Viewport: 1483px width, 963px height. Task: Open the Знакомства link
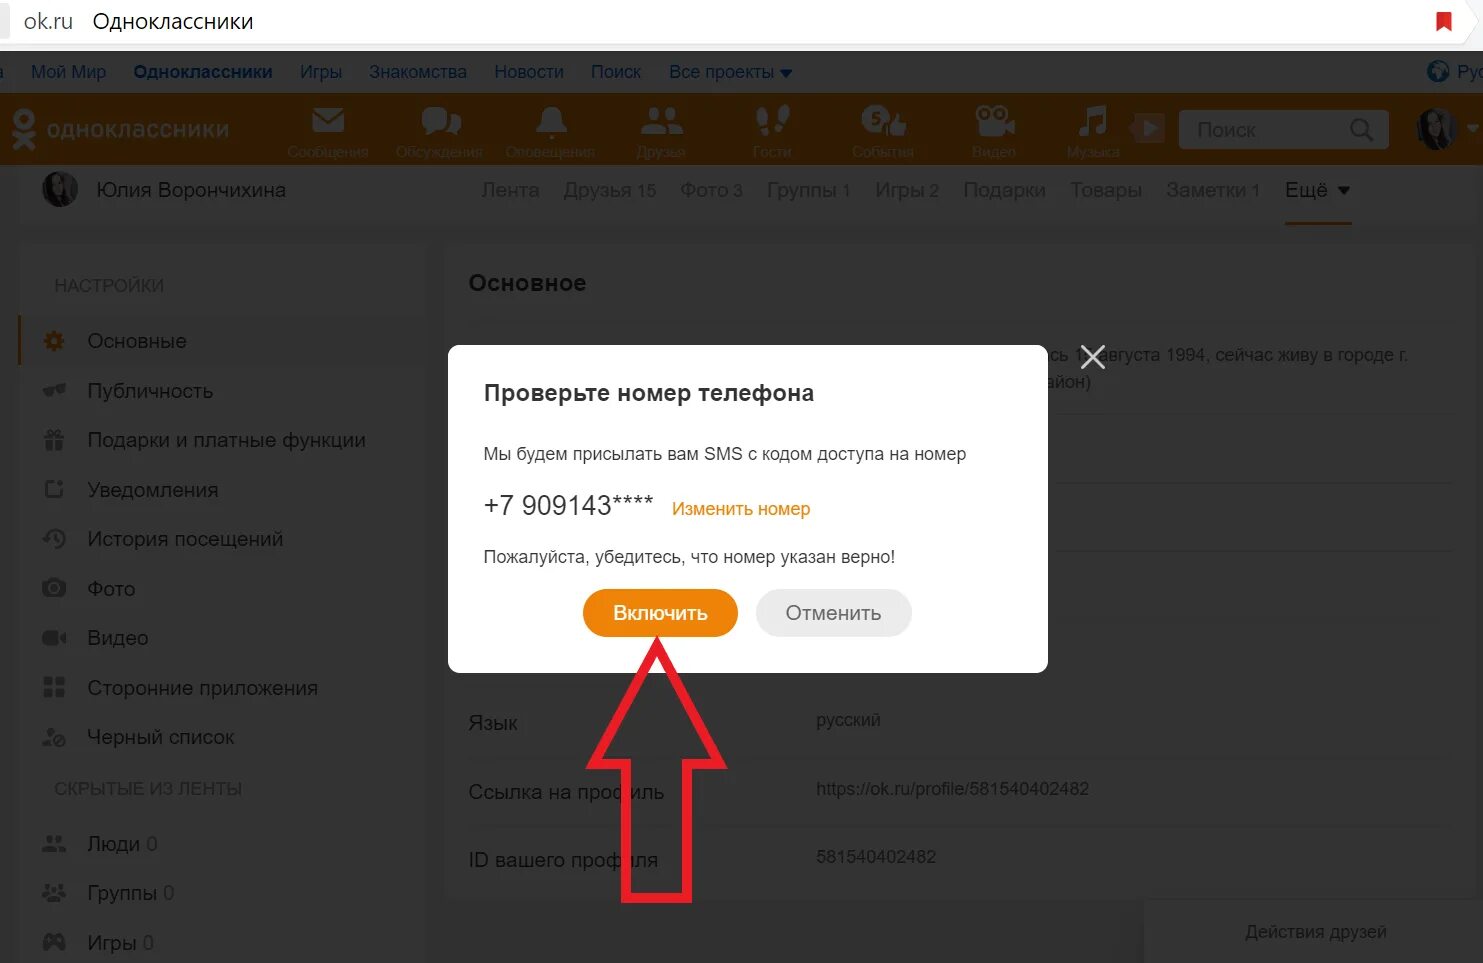(x=418, y=72)
